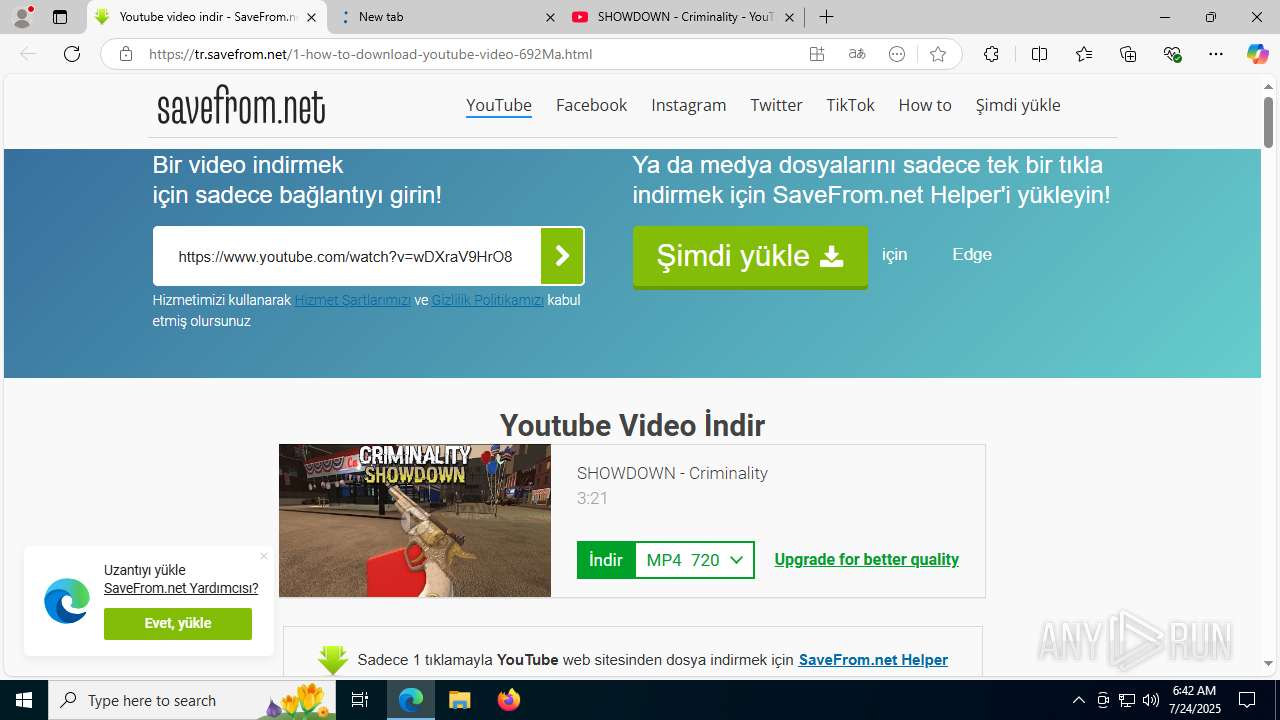Close the SHOWDOWN YouTube tab
Screen dimensions: 1280x720
pyautogui.click(x=790, y=17)
